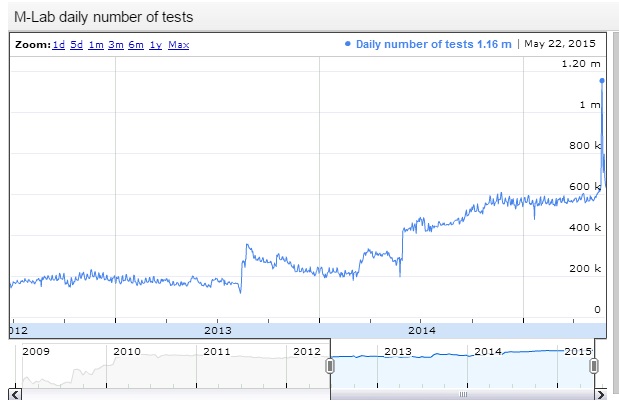Set zoom to 5d range

[77, 45]
